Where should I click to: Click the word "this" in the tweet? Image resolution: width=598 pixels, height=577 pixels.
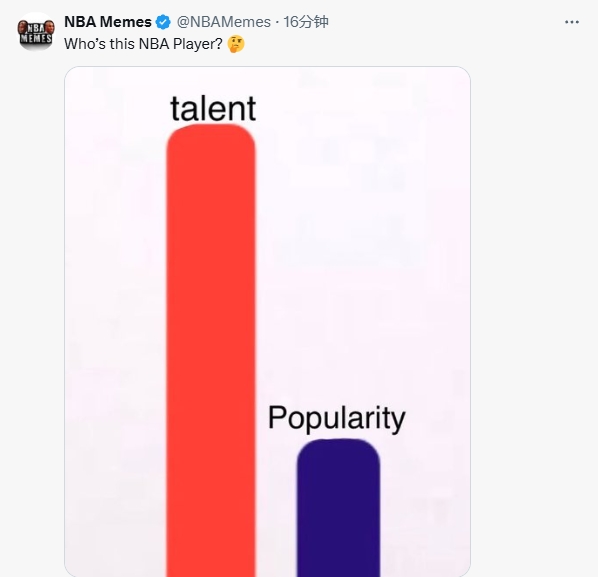pyautogui.click(x=122, y=44)
